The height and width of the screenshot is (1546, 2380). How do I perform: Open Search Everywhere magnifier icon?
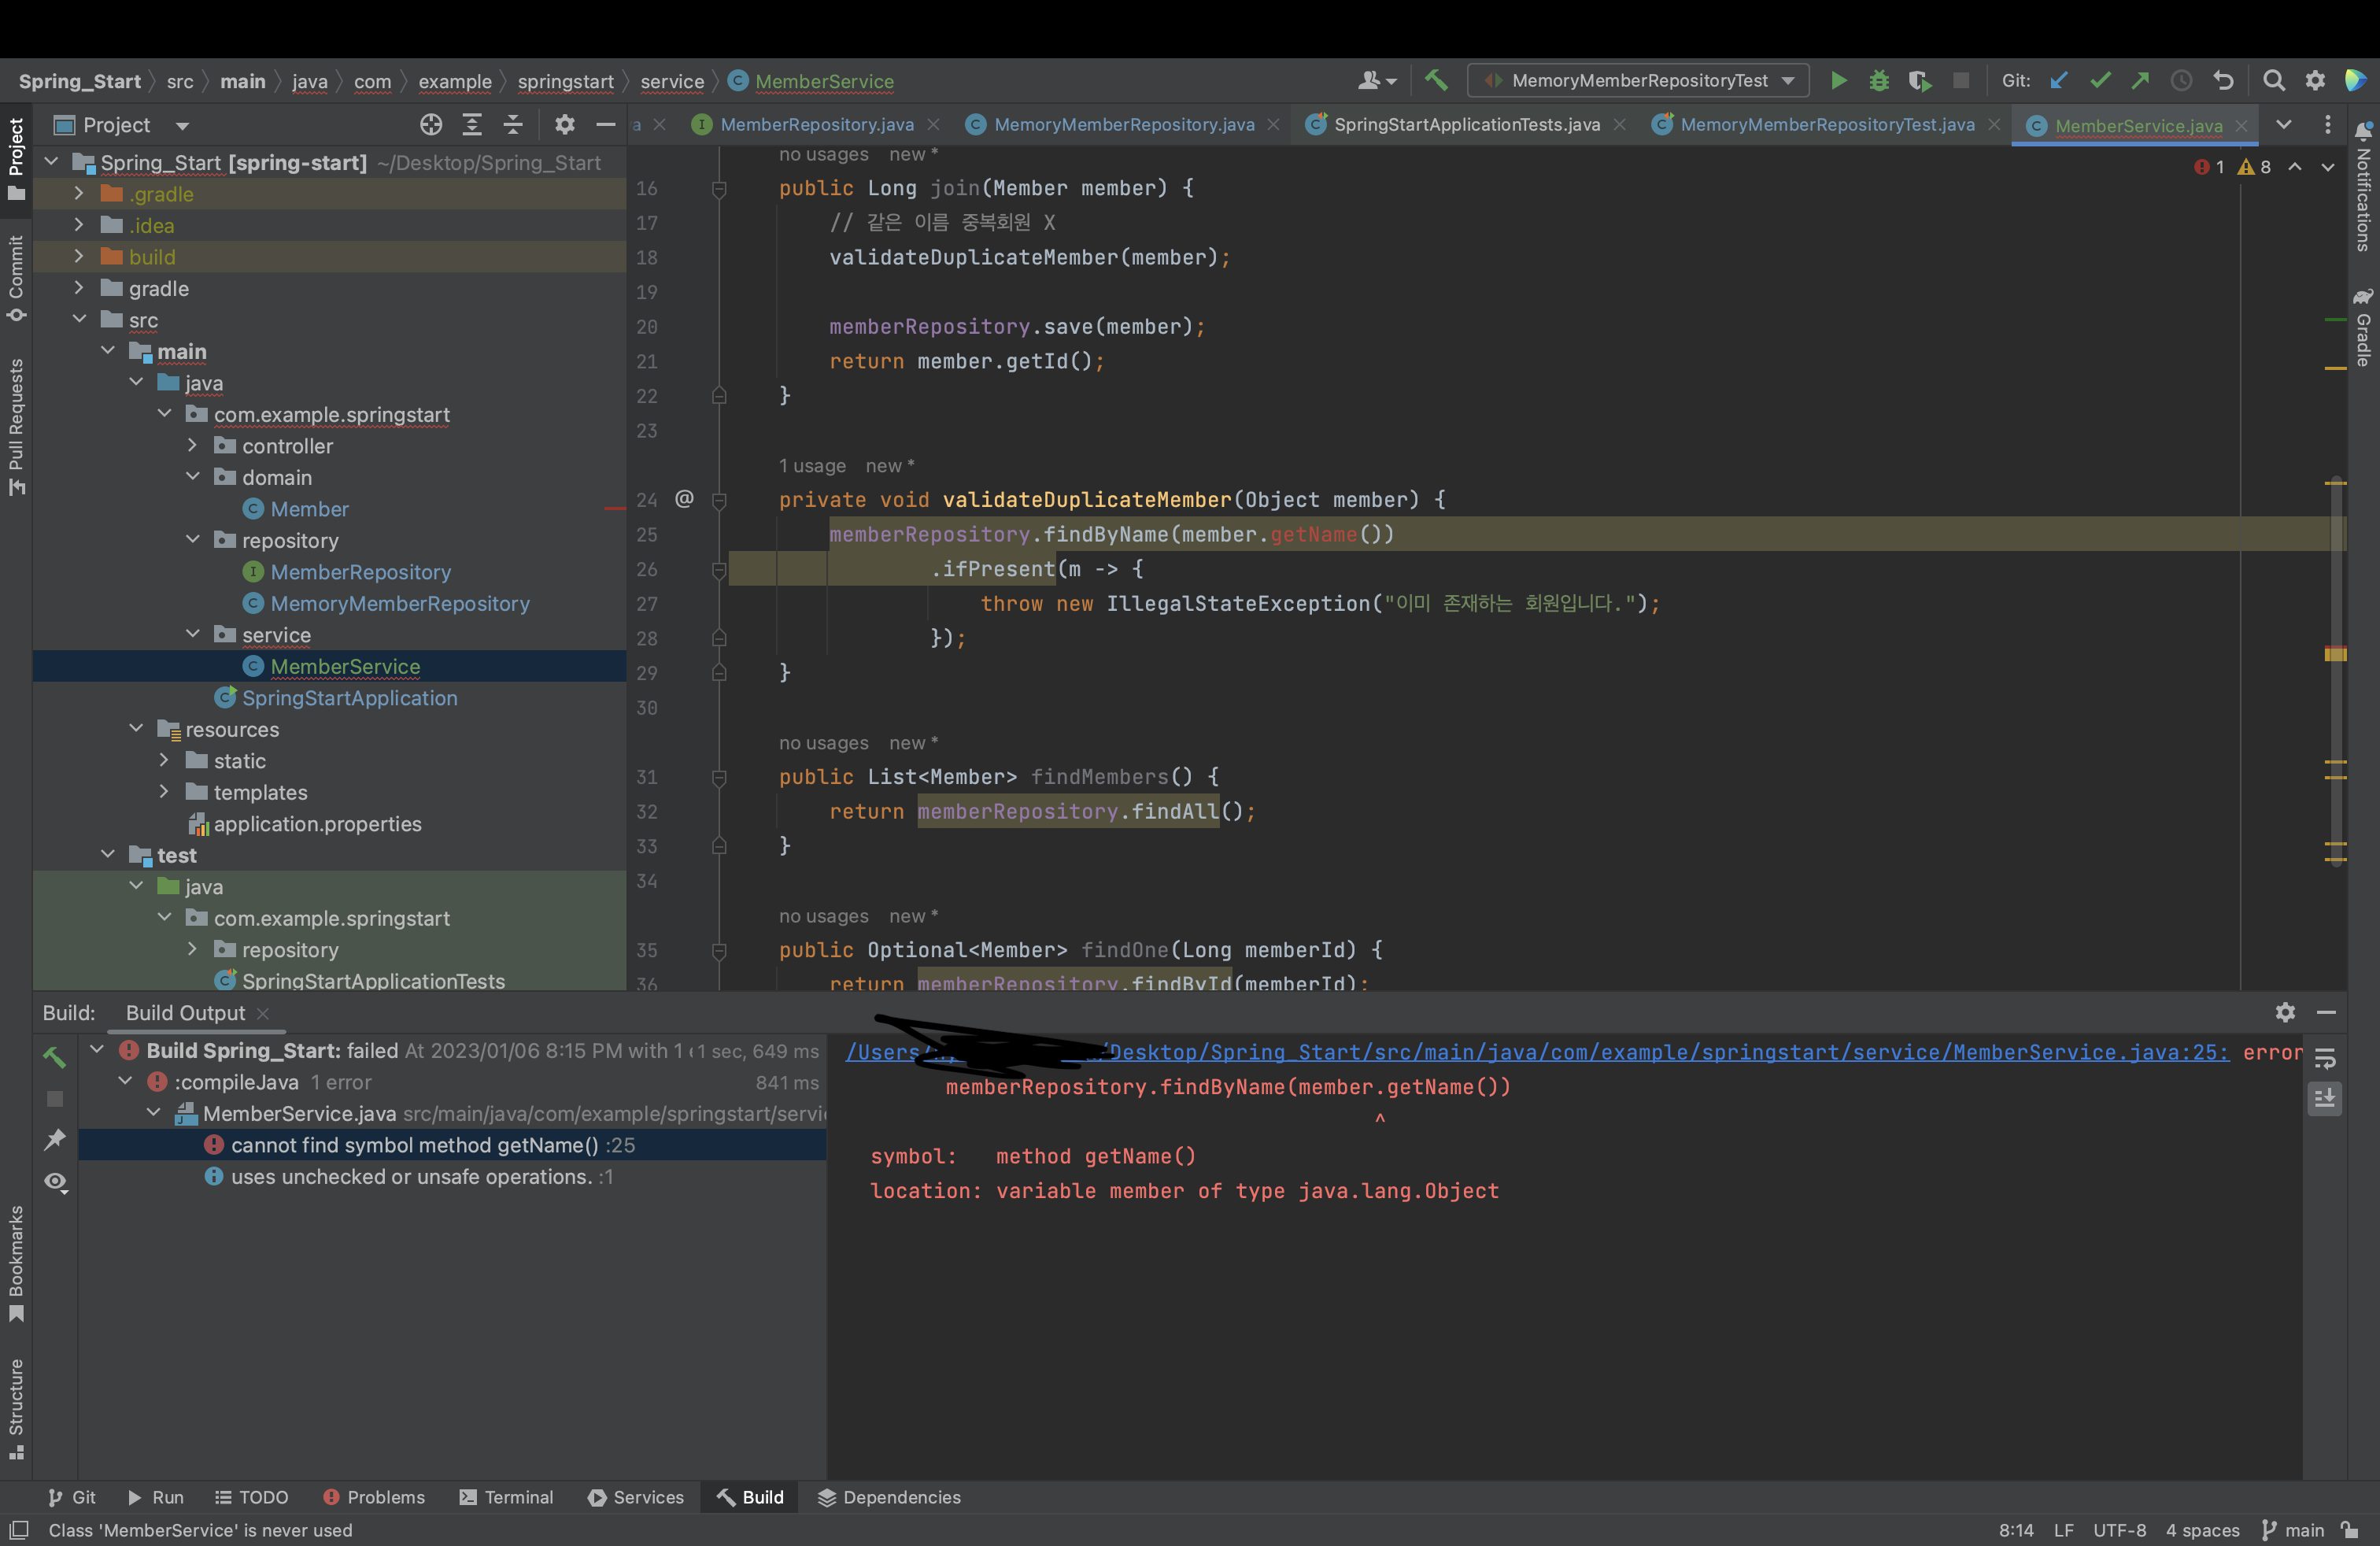pos(2273,81)
